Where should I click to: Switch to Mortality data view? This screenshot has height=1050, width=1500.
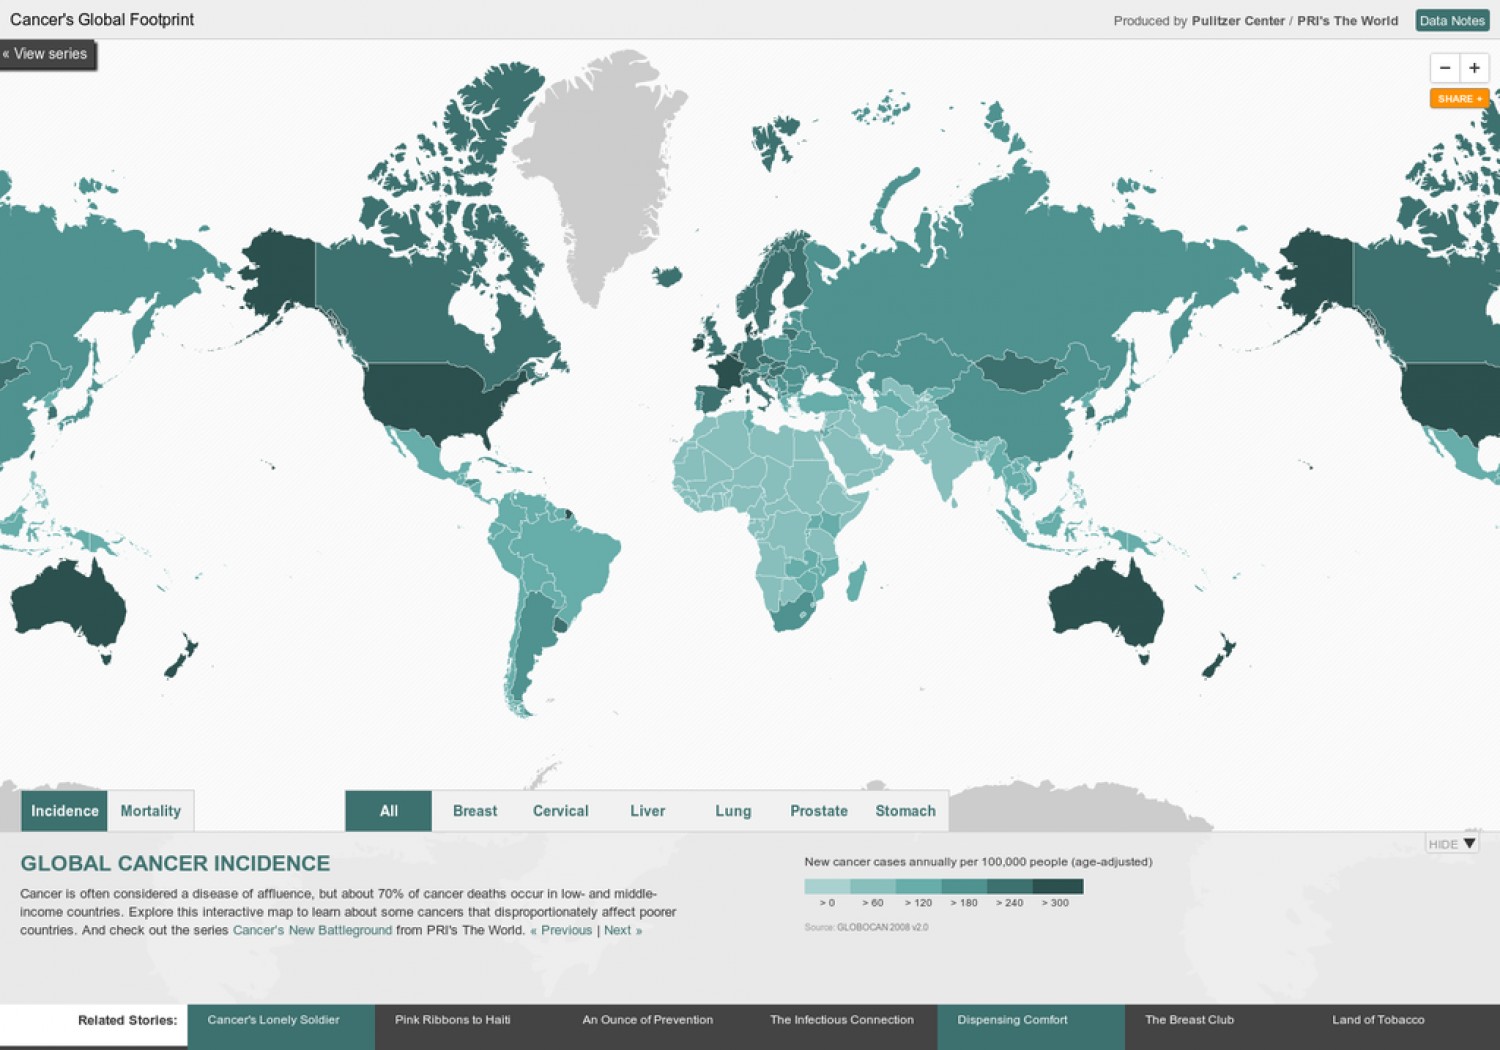pyautogui.click(x=151, y=811)
